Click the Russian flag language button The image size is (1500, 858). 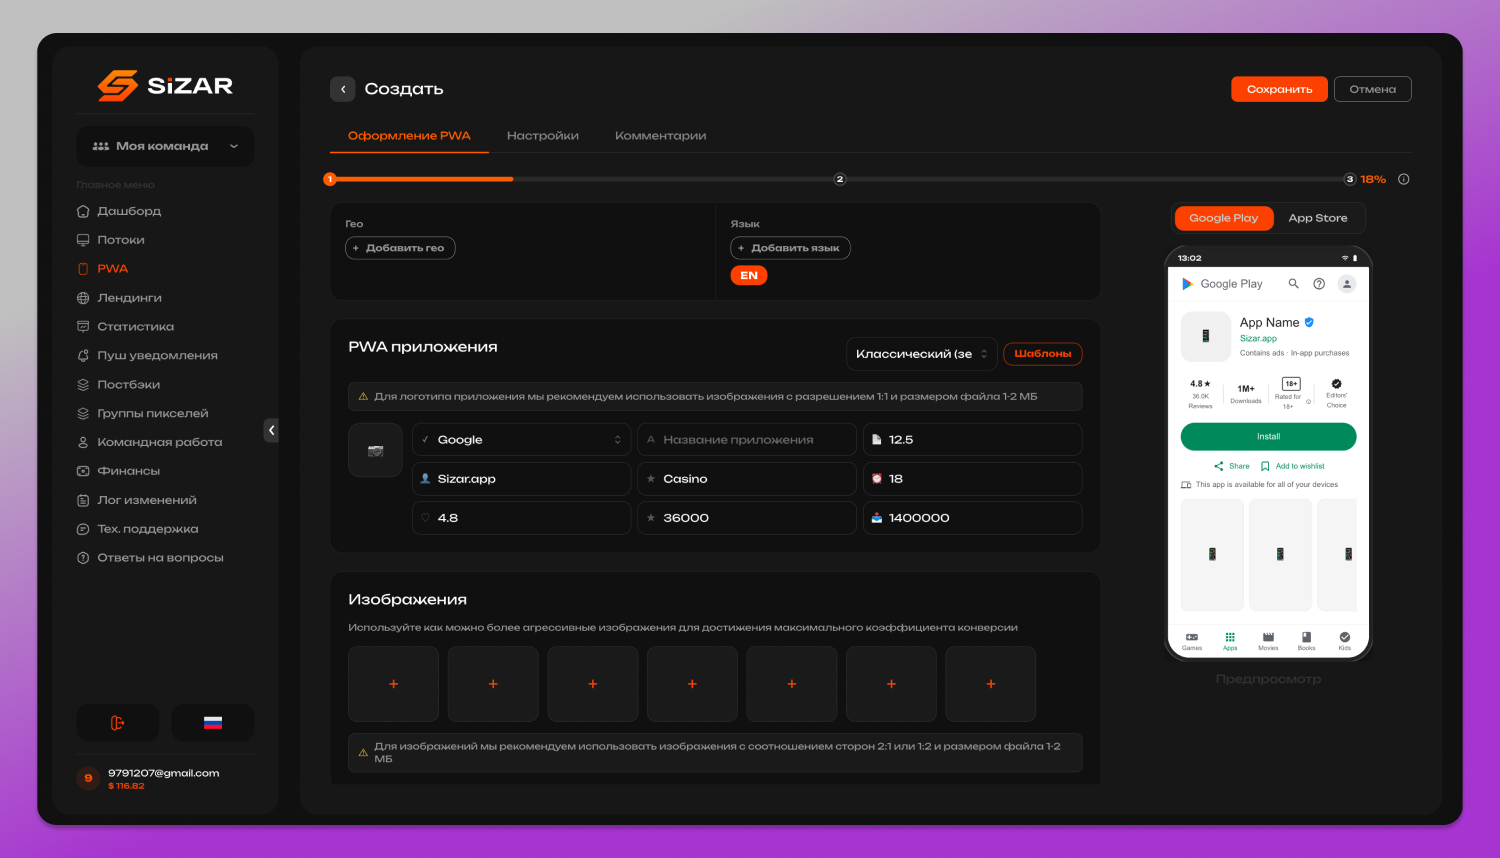pyautogui.click(x=213, y=723)
